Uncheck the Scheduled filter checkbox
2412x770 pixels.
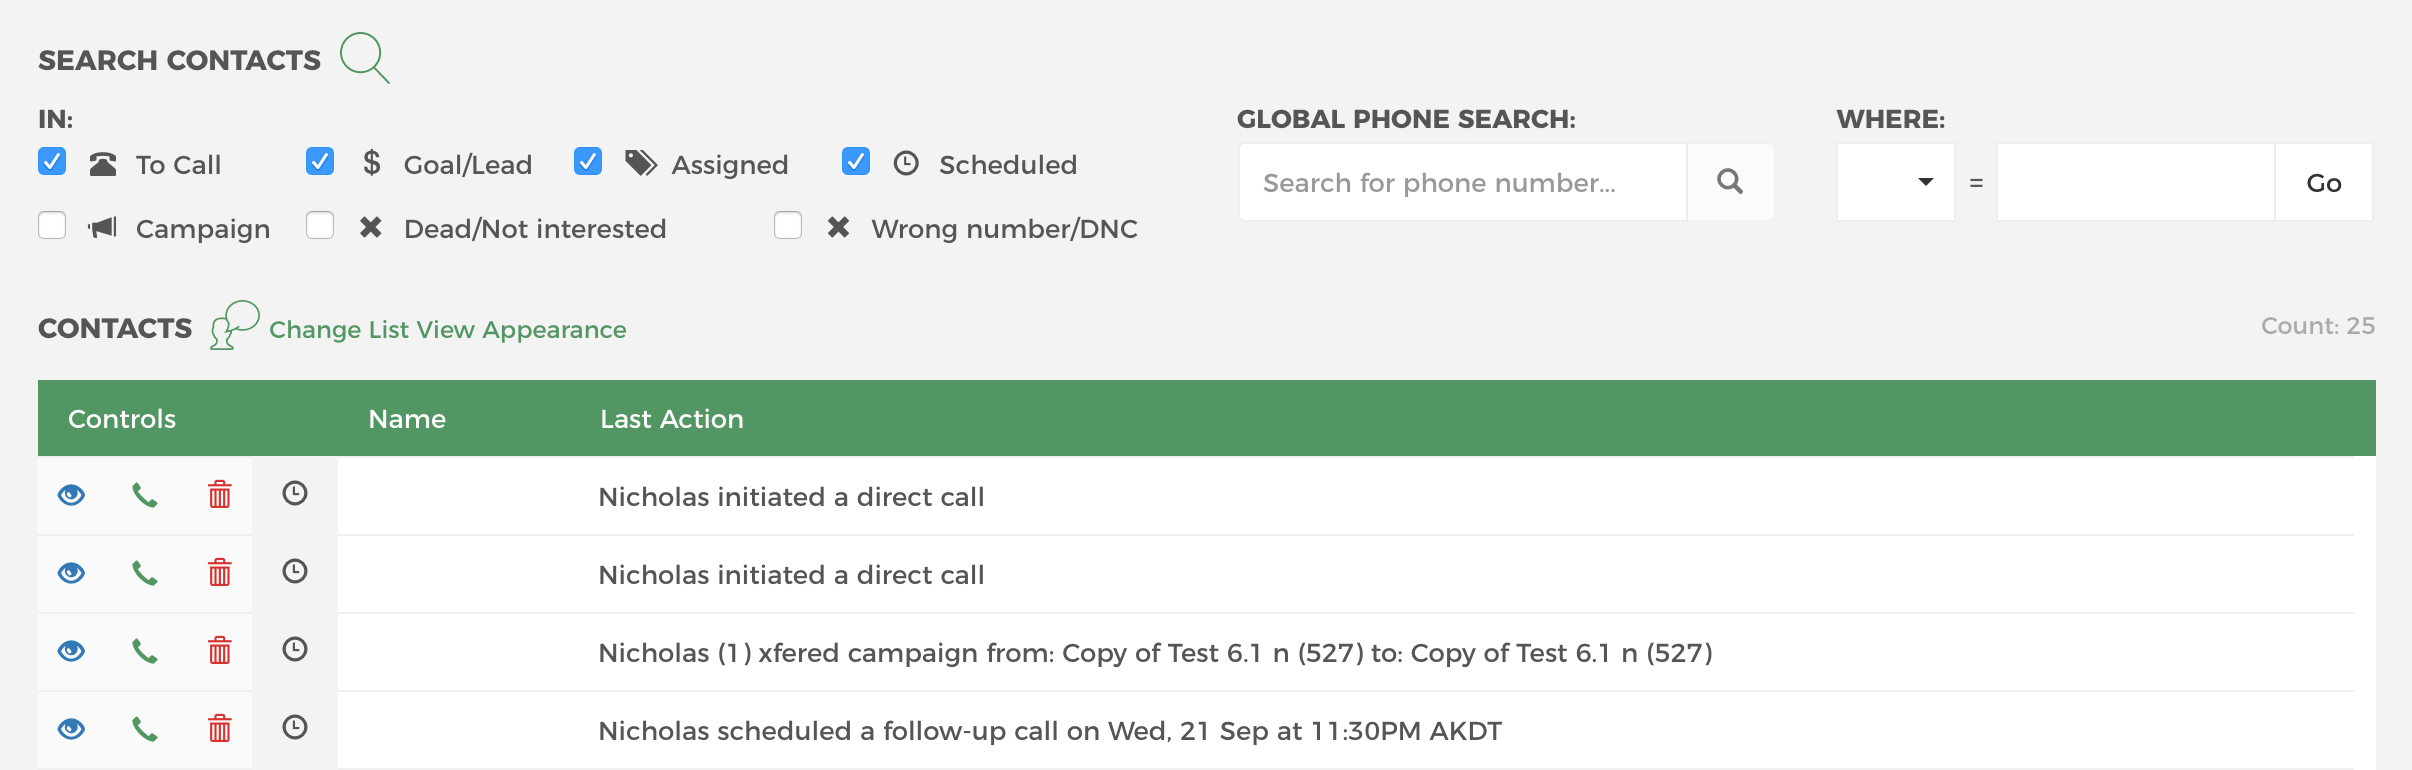(x=856, y=162)
